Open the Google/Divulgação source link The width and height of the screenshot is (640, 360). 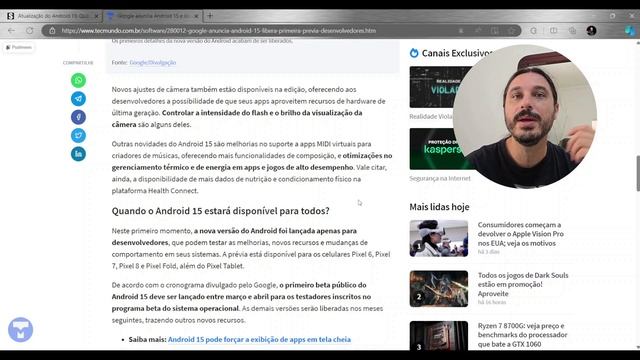tap(153, 62)
